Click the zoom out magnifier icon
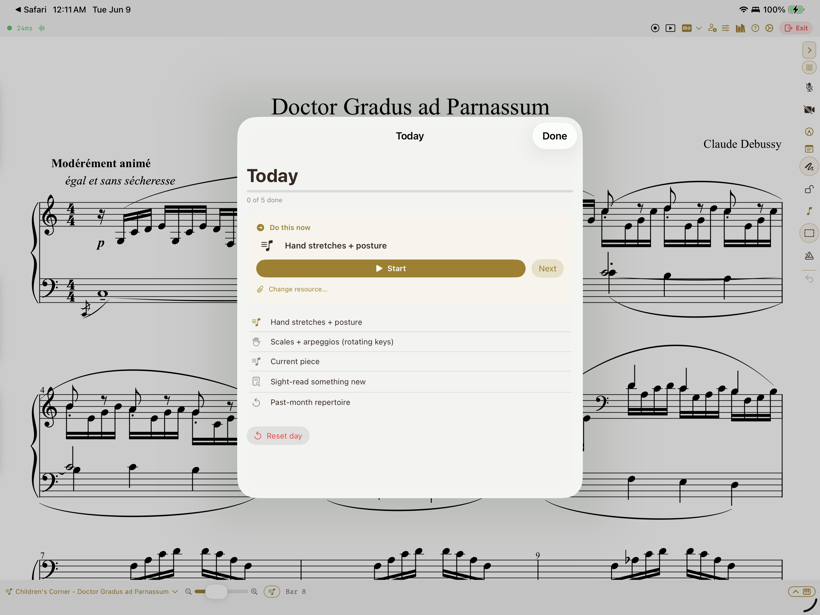The width and height of the screenshot is (820, 615). (188, 591)
